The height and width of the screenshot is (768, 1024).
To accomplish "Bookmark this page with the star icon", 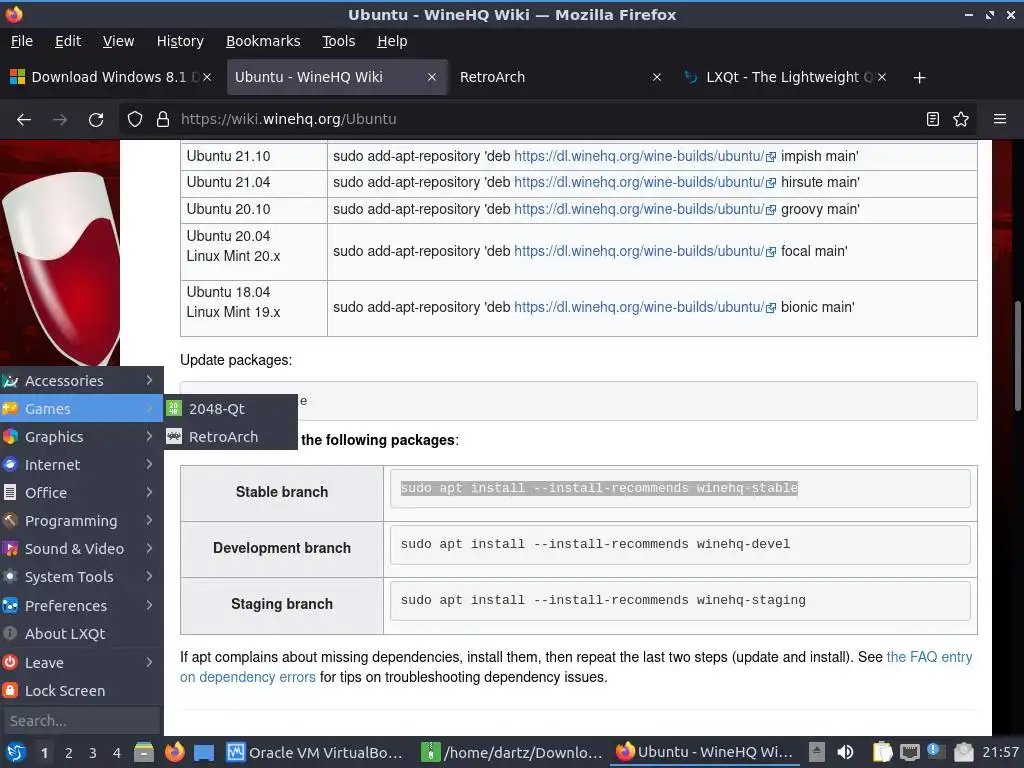I will click(x=961, y=120).
